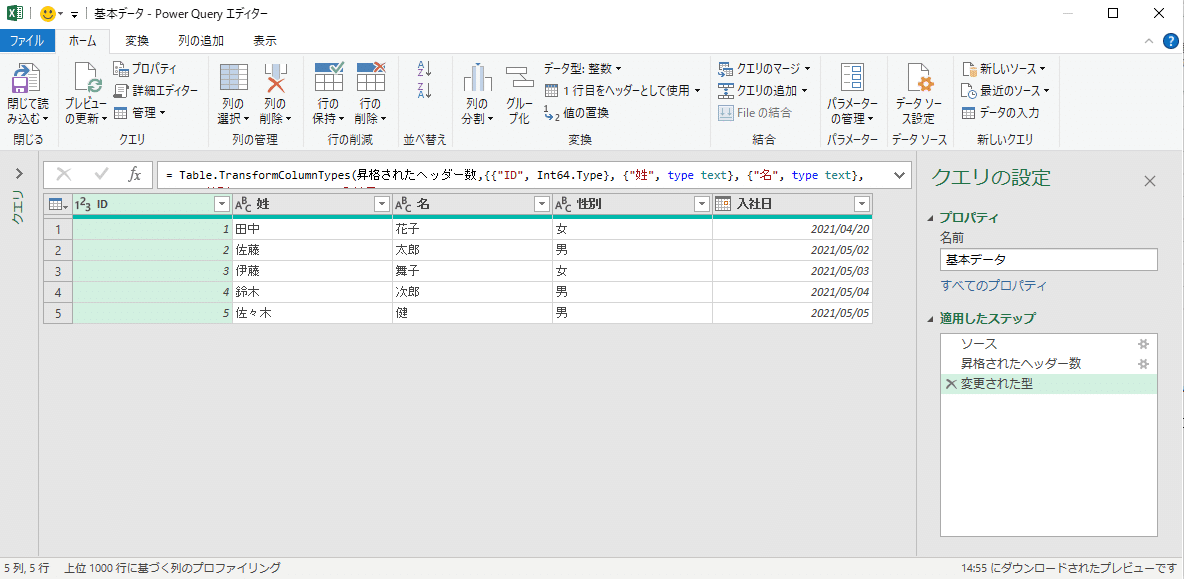Open the すべてのプロパティ link
The height and width of the screenshot is (579, 1184).
click(x=994, y=286)
